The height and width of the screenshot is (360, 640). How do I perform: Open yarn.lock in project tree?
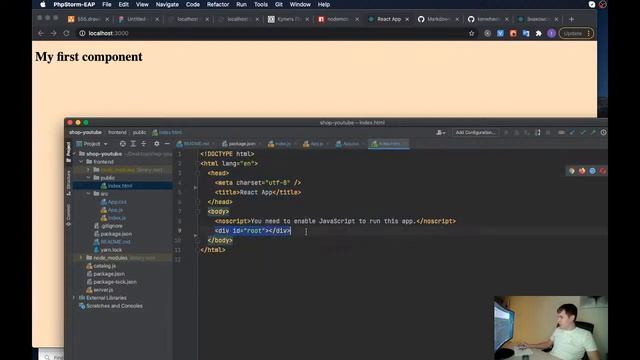pyautogui.click(x=111, y=250)
